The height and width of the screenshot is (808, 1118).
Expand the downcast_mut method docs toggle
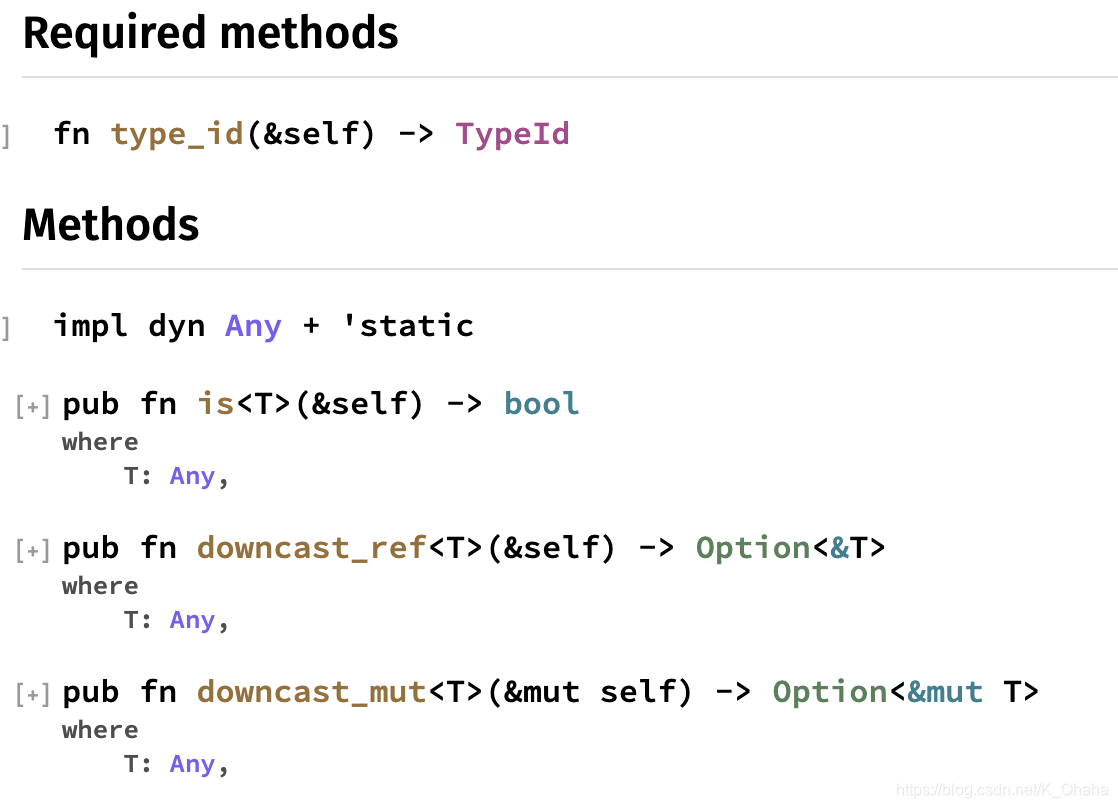pos(33,695)
